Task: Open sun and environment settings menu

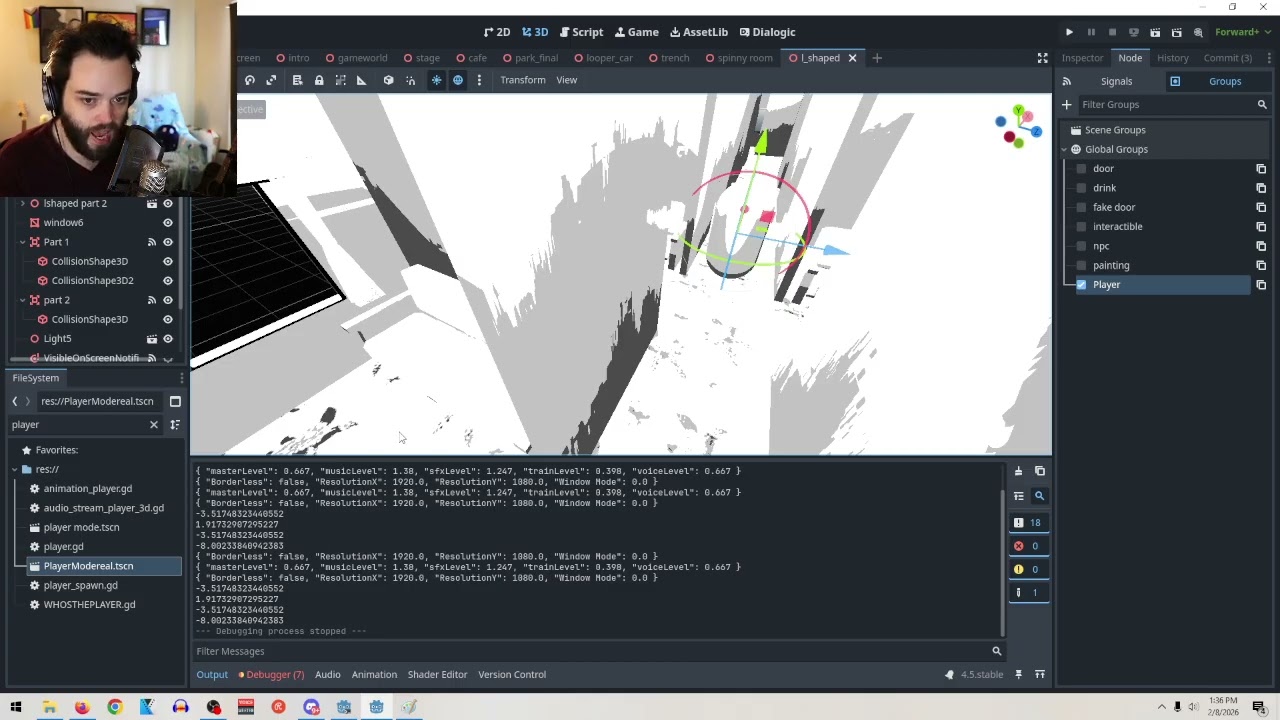Action: pos(479,80)
